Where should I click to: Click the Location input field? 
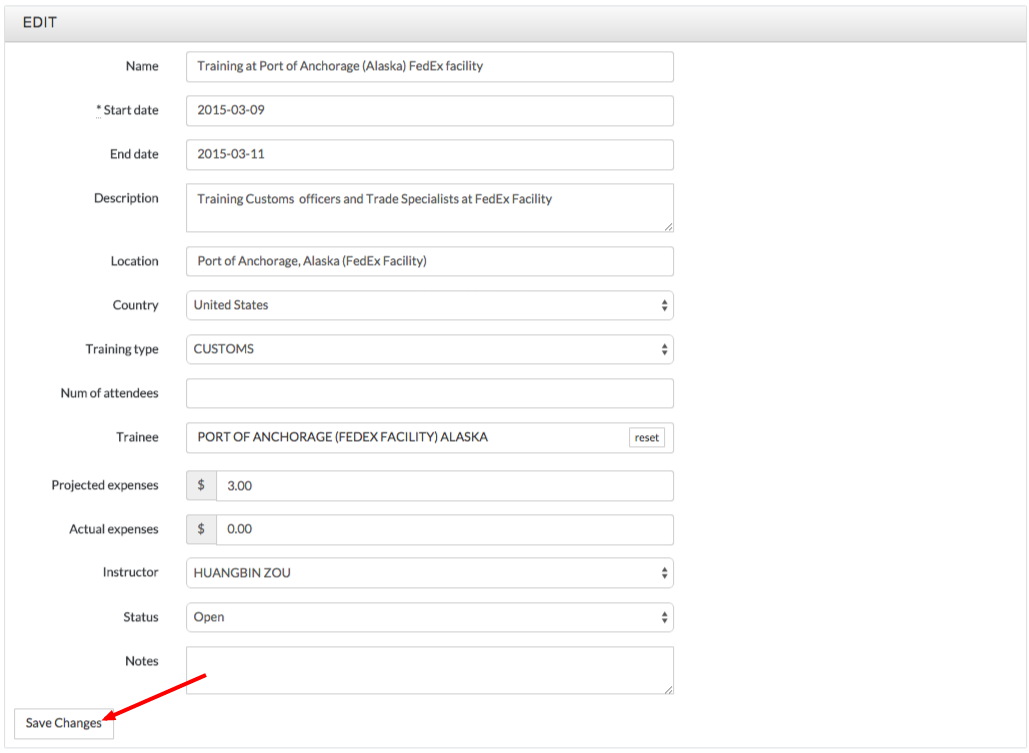click(429, 261)
